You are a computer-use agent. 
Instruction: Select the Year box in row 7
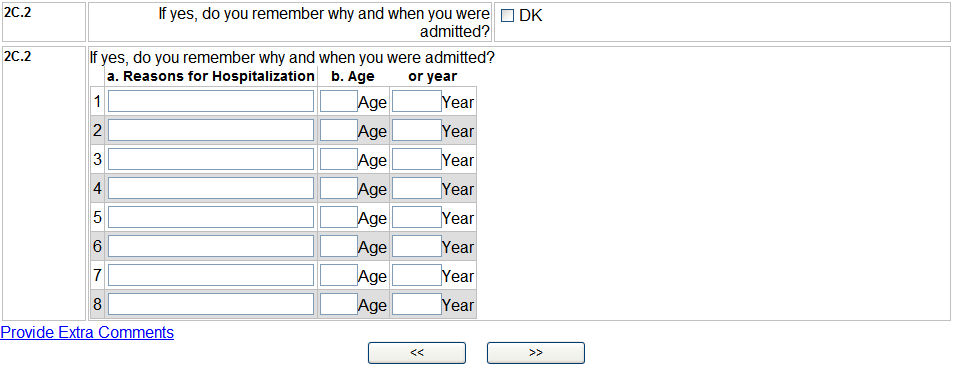click(416, 275)
